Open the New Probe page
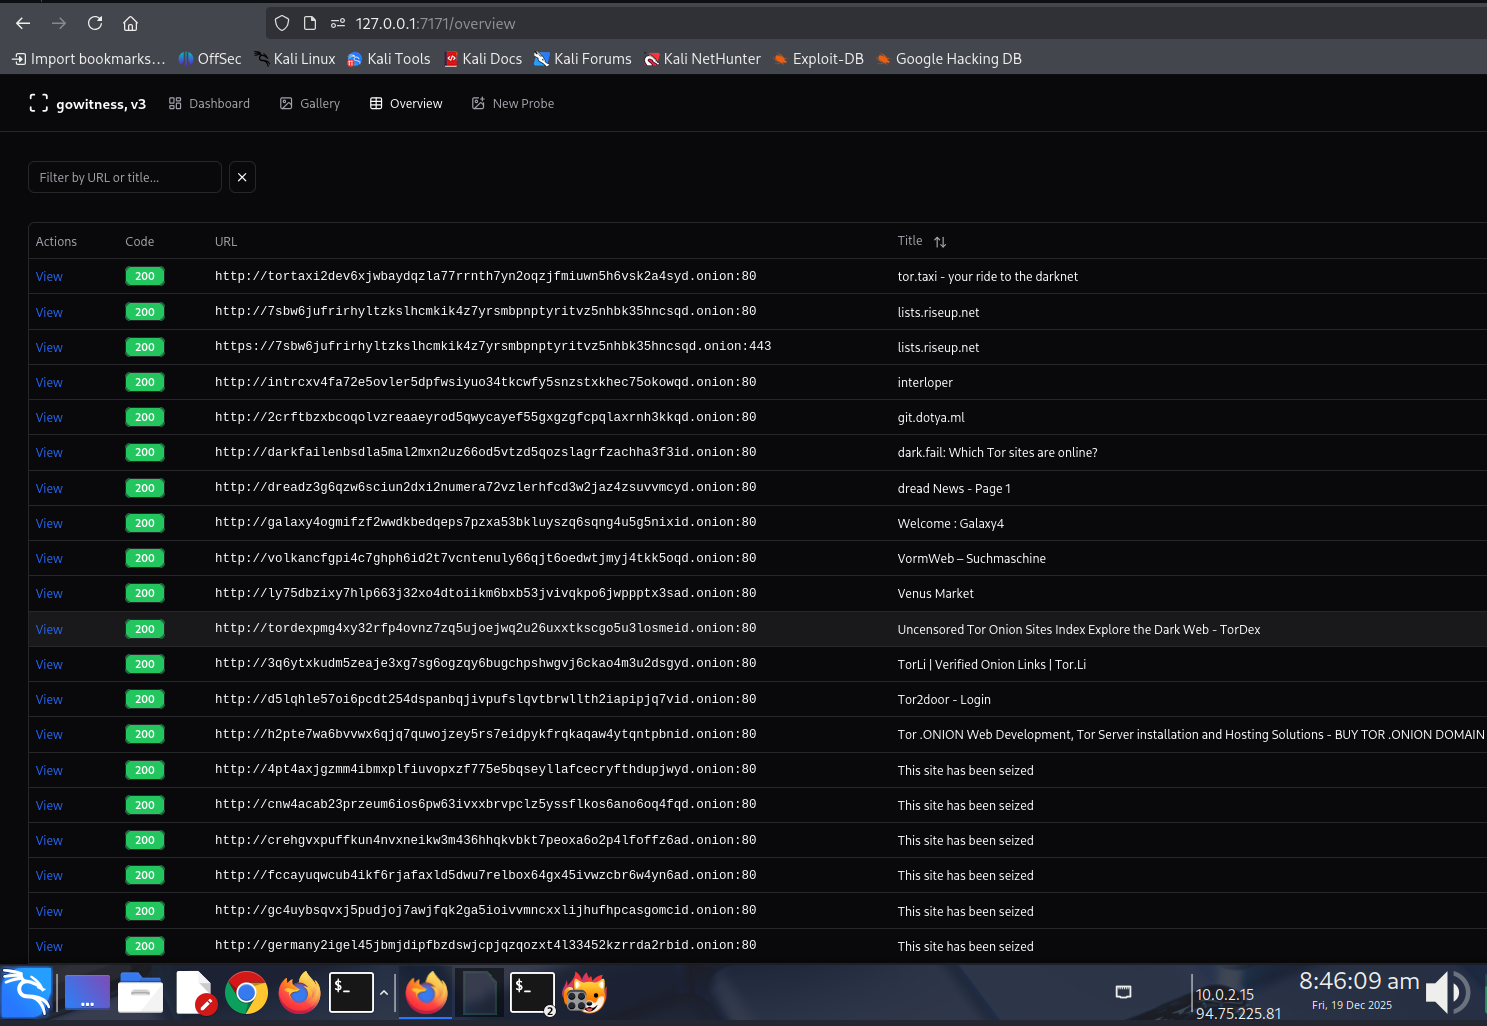This screenshot has width=1487, height=1026. pyautogui.click(x=513, y=103)
